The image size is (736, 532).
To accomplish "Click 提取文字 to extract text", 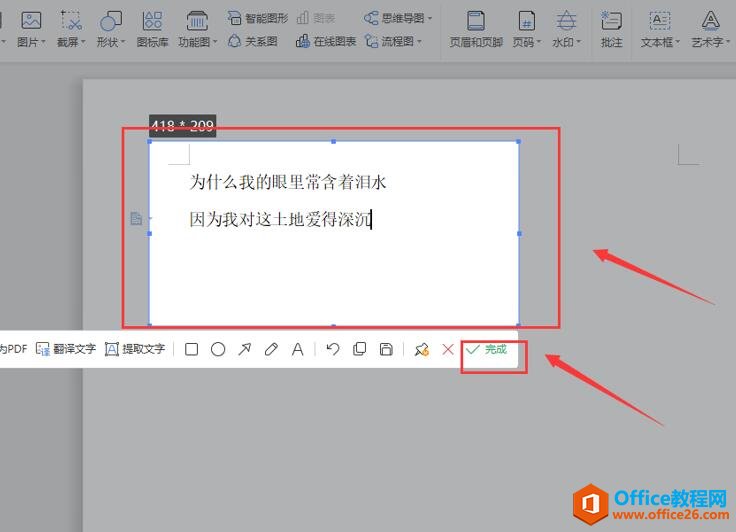I will (x=135, y=349).
